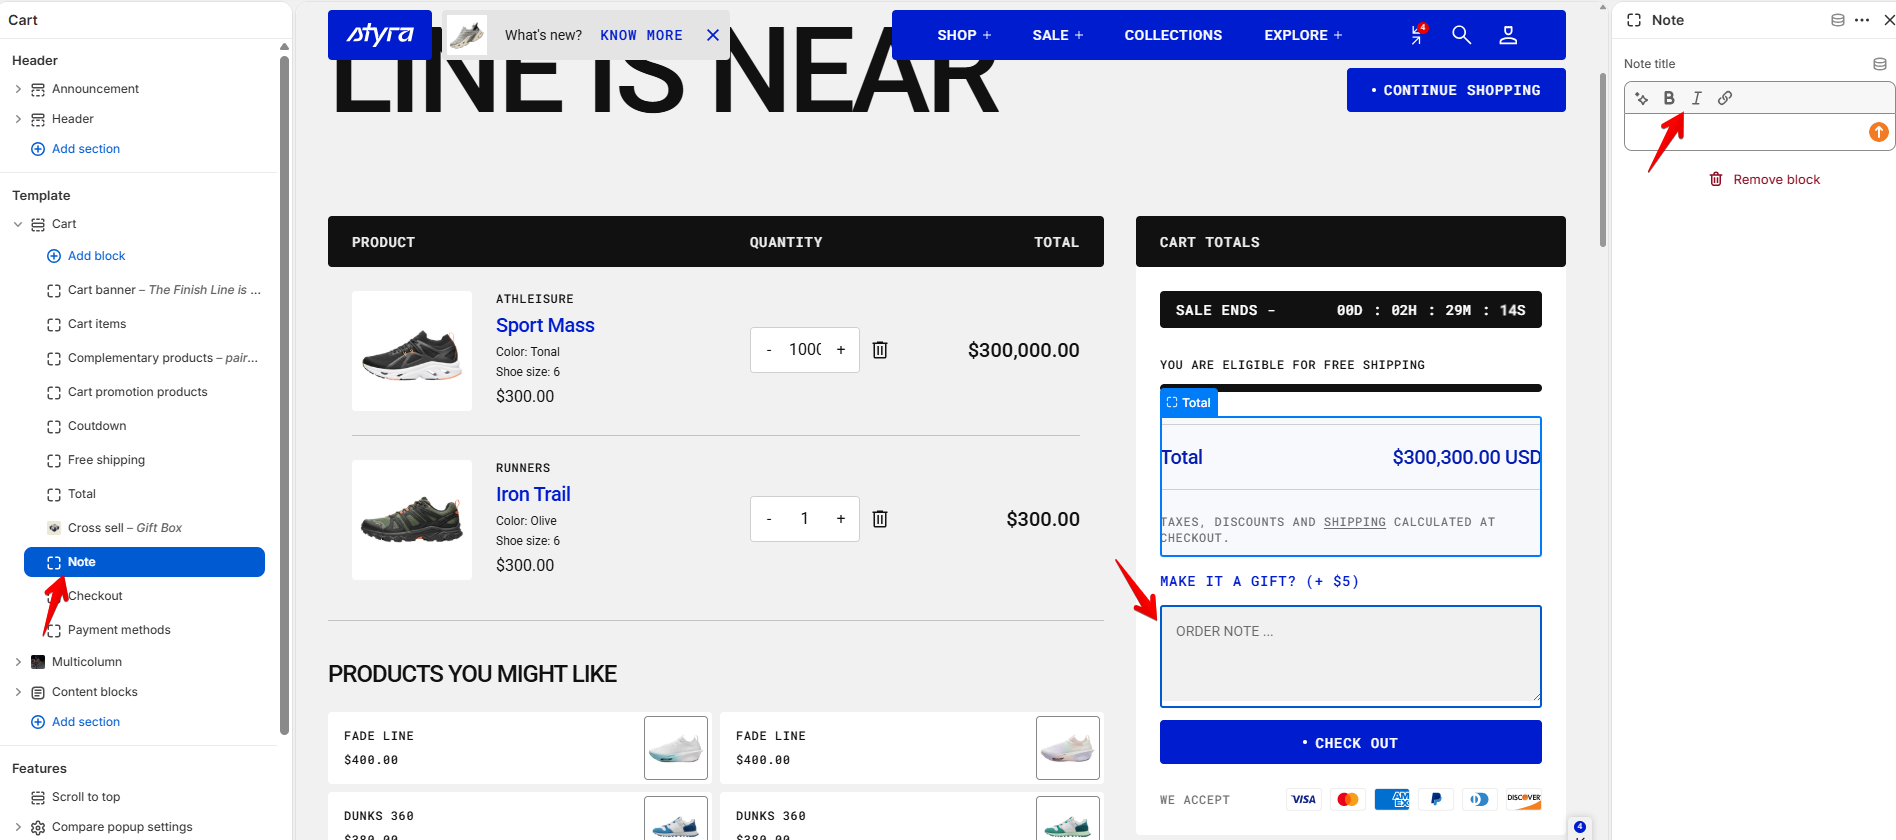Select Complementary products block
This screenshot has width=1896, height=840.
point(144,358)
